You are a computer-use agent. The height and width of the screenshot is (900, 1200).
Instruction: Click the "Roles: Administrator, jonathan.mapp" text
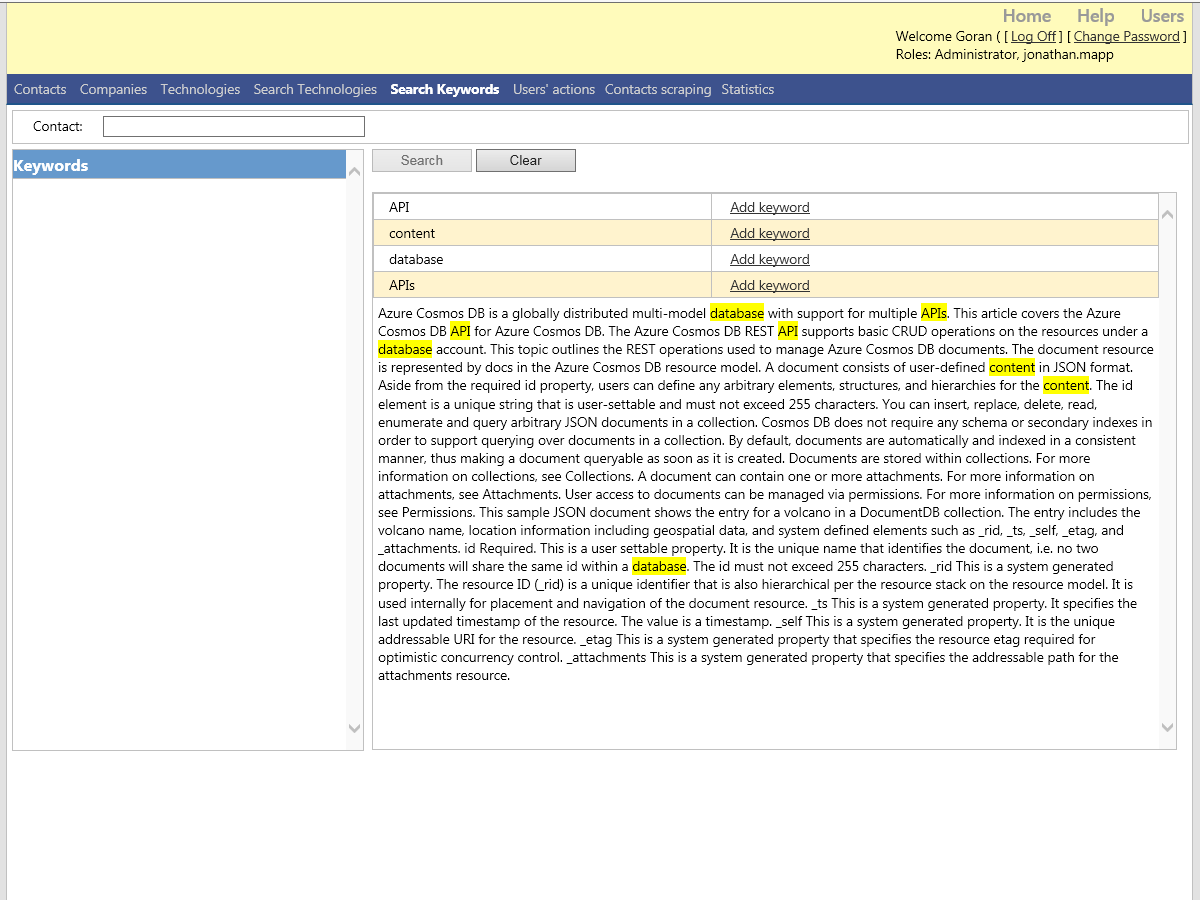click(1004, 55)
